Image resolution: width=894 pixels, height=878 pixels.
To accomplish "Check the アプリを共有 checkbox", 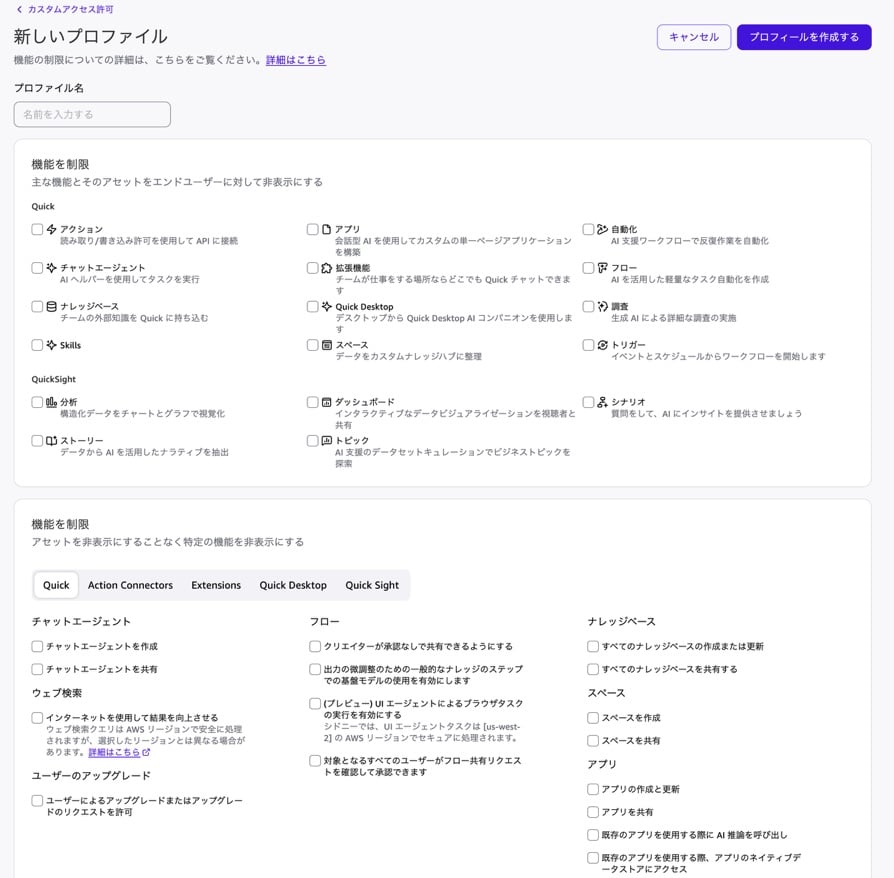I will [x=593, y=812].
